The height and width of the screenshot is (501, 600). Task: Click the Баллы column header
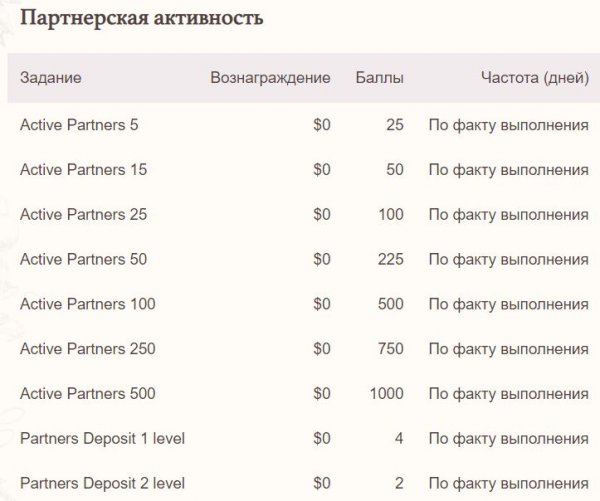(380, 78)
